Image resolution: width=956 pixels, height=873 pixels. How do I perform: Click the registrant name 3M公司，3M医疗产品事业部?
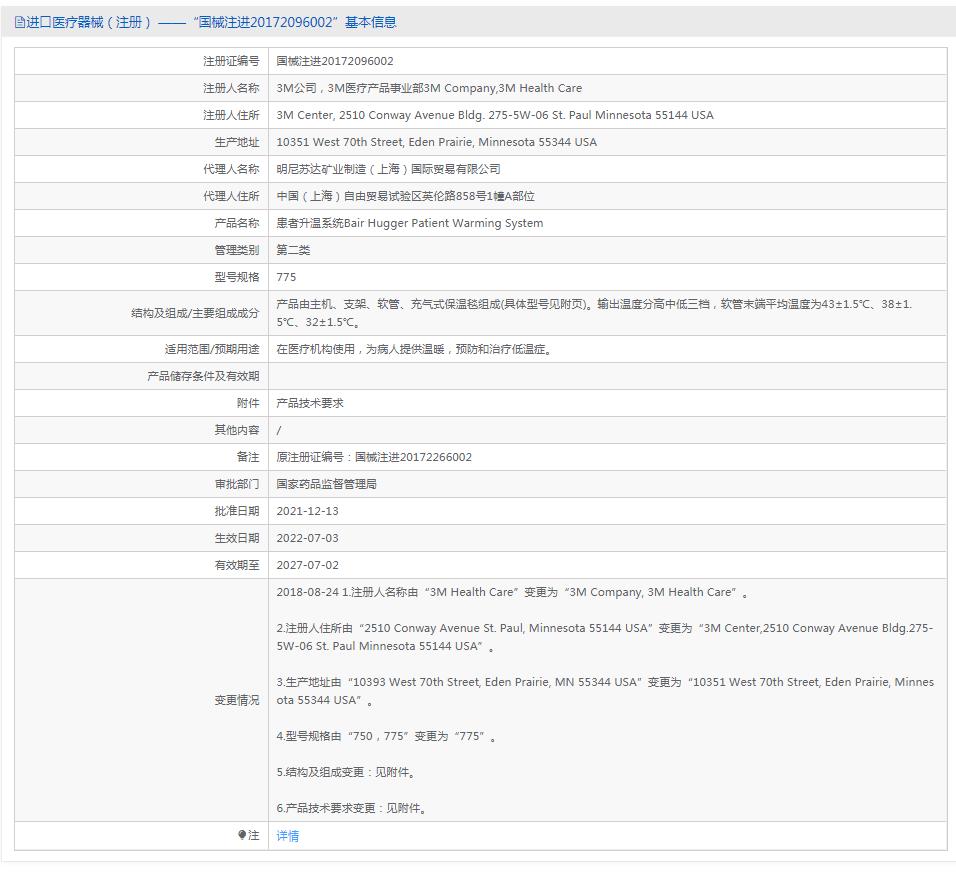point(350,88)
